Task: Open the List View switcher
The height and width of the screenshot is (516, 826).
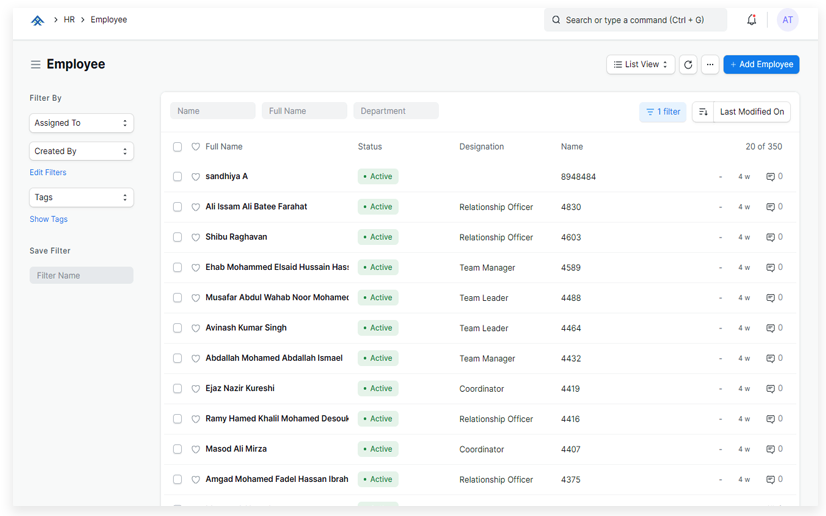Action: (640, 65)
